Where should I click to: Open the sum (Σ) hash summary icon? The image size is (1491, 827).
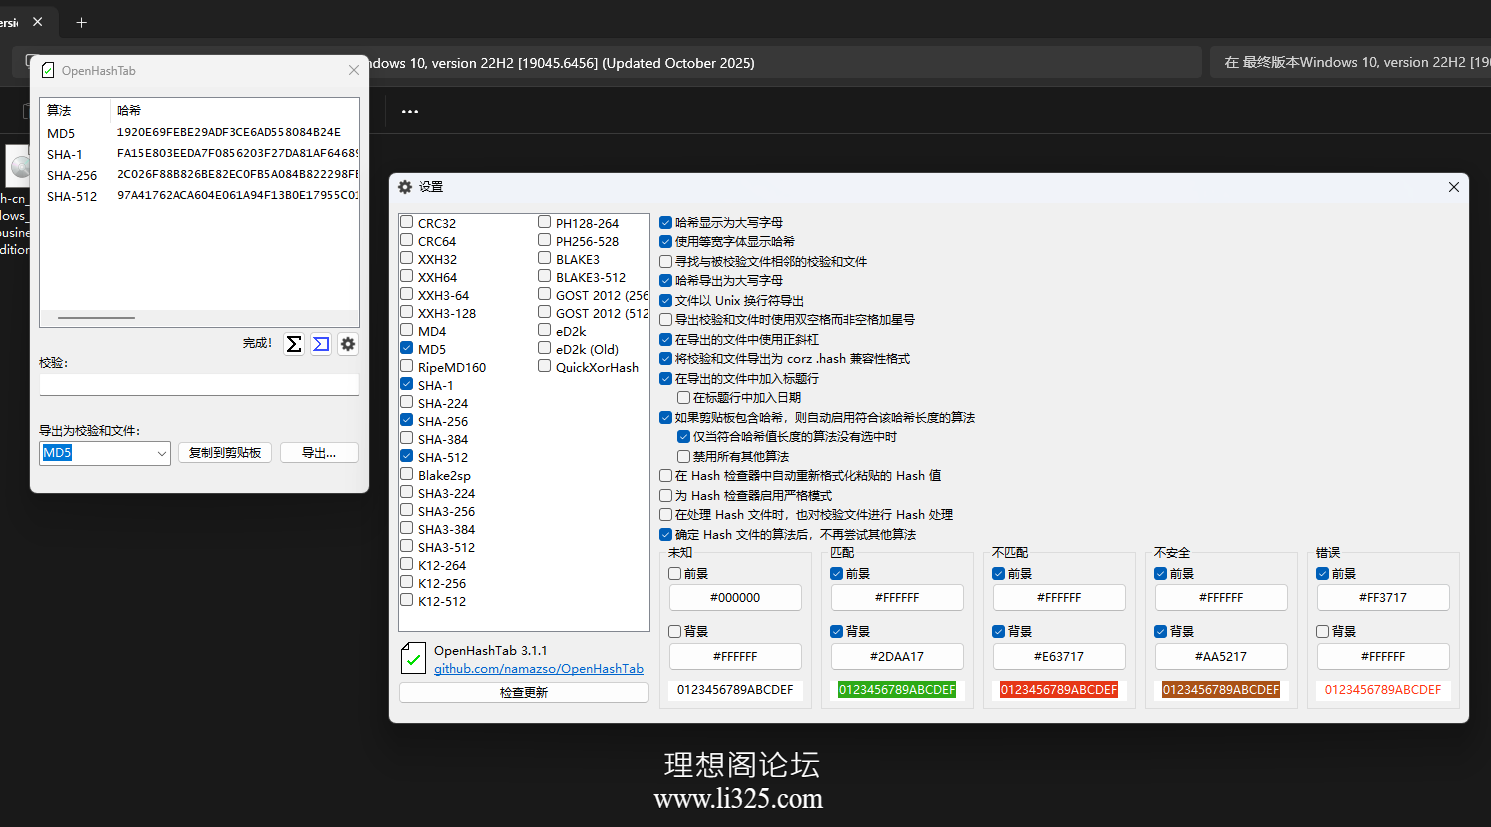[x=293, y=344]
